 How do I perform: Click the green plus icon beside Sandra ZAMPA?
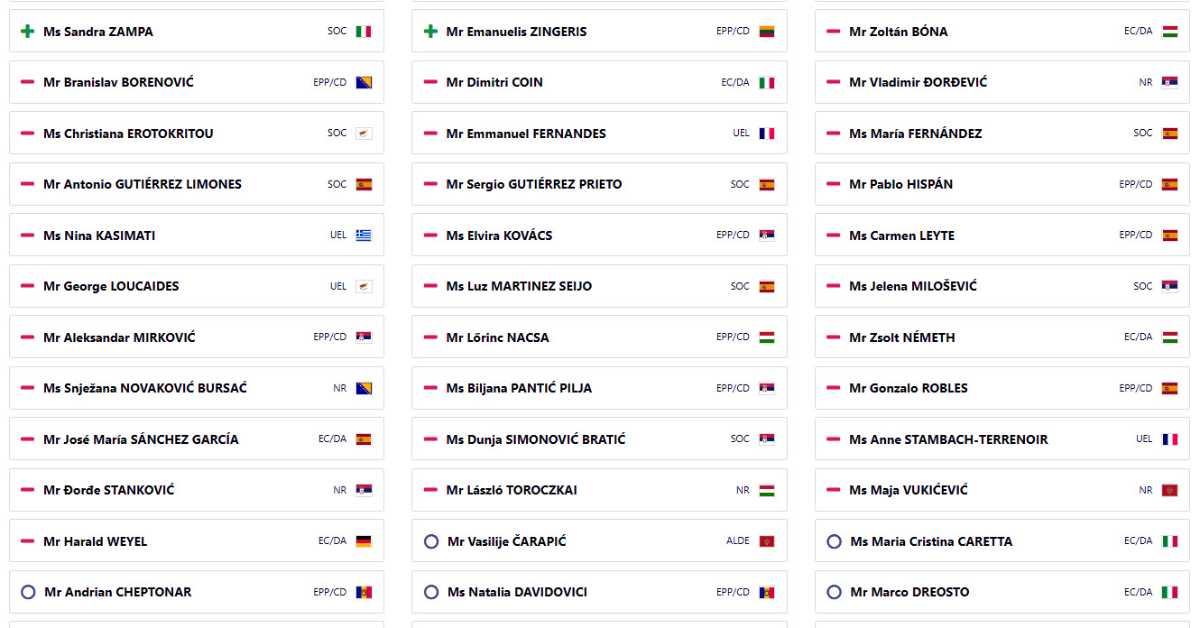click(x=28, y=32)
